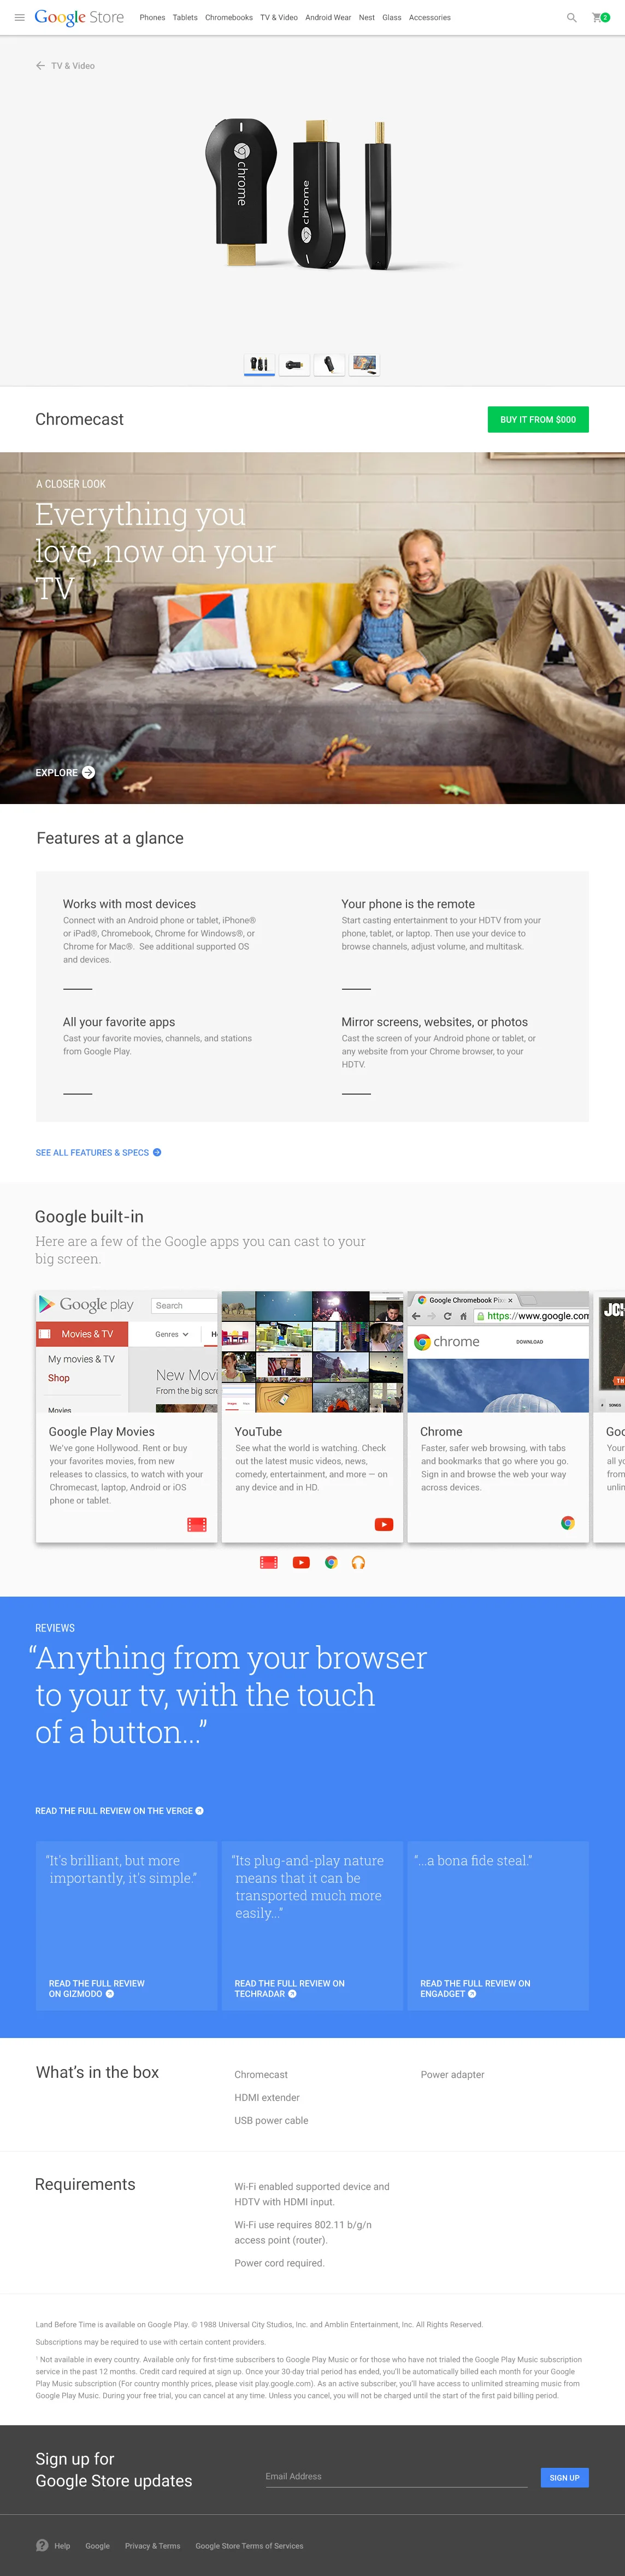This screenshot has height=2576, width=625.
Task: Click See All Features & Specs link
Action: (x=98, y=1152)
